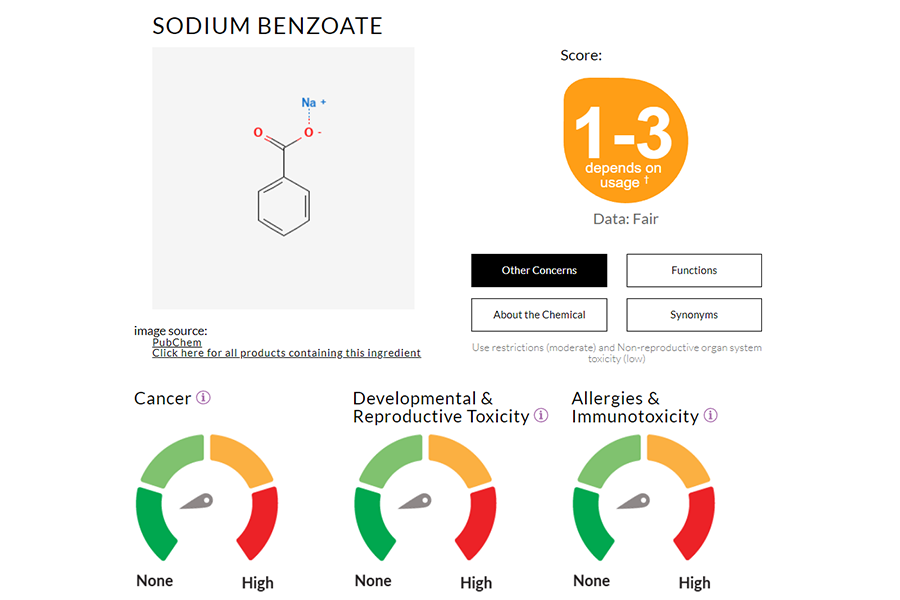Click the Developmental & Reproductive Toxicity gauge needle
This screenshot has height=600, width=900.
click(x=415, y=502)
